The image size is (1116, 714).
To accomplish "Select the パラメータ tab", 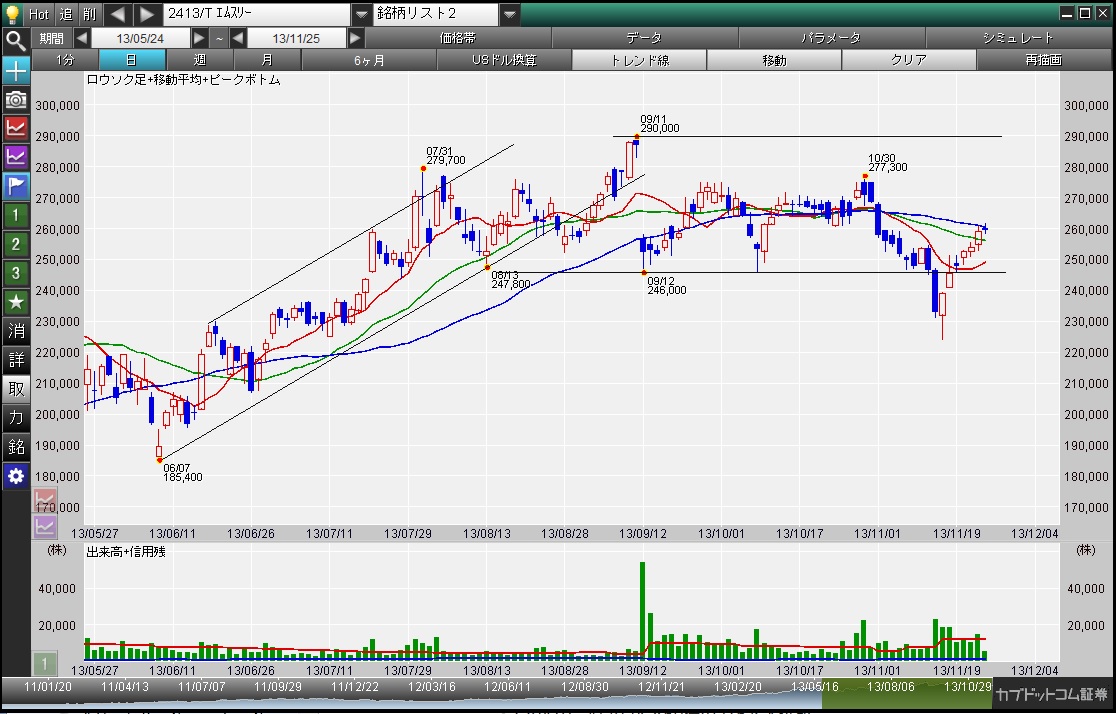I will pos(831,38).
